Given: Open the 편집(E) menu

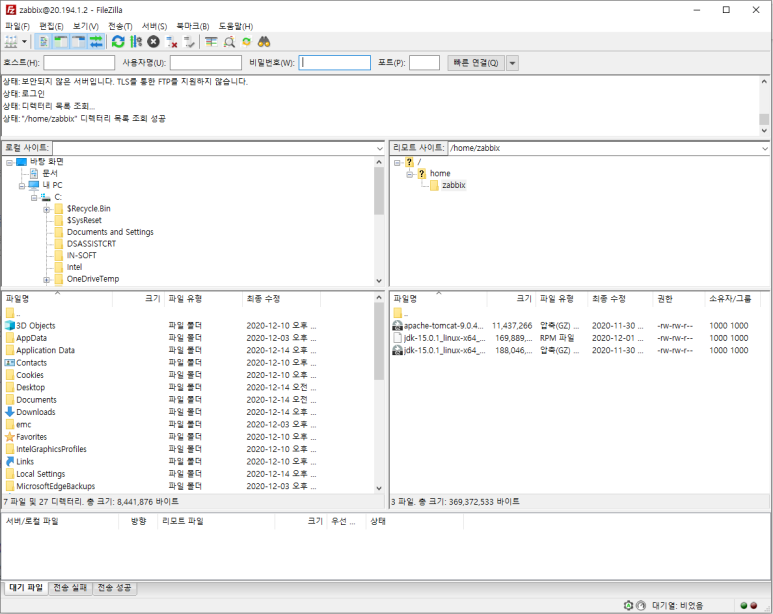Looking at the screenshot, I should [x=51, y=26].
